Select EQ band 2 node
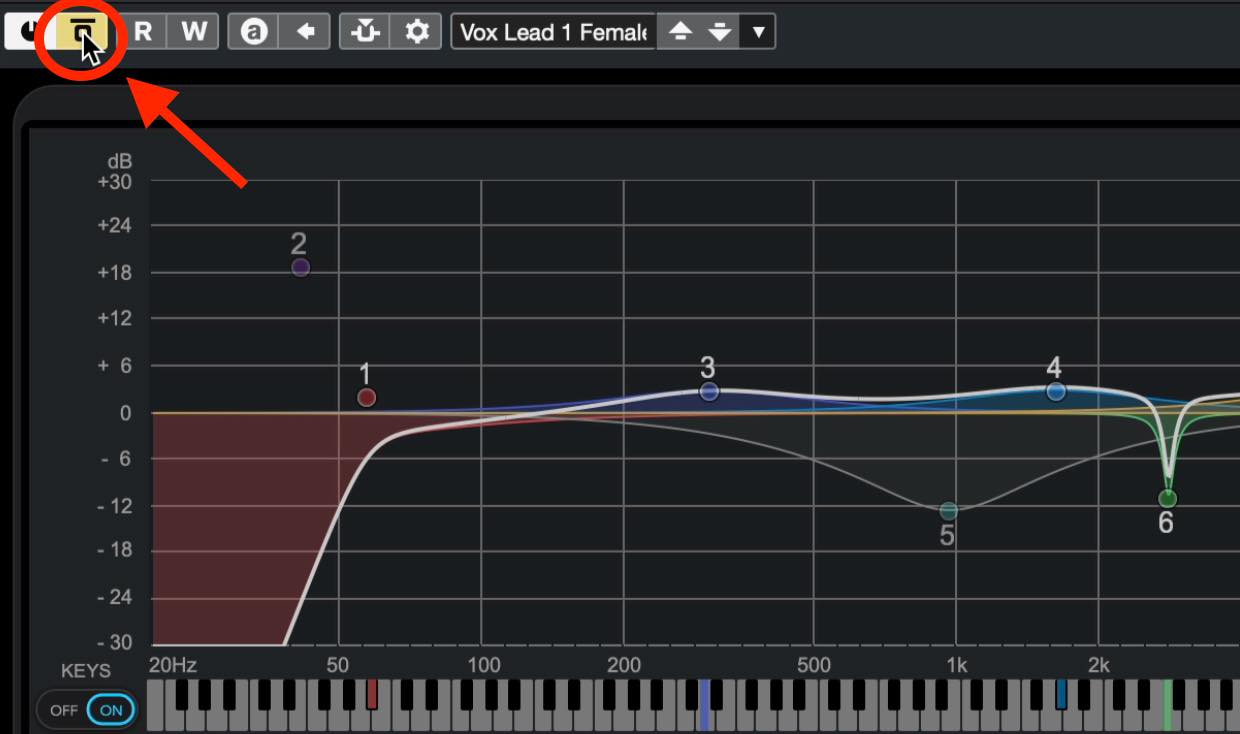This screenshot has width=1240, height=734. click(300, 267)
